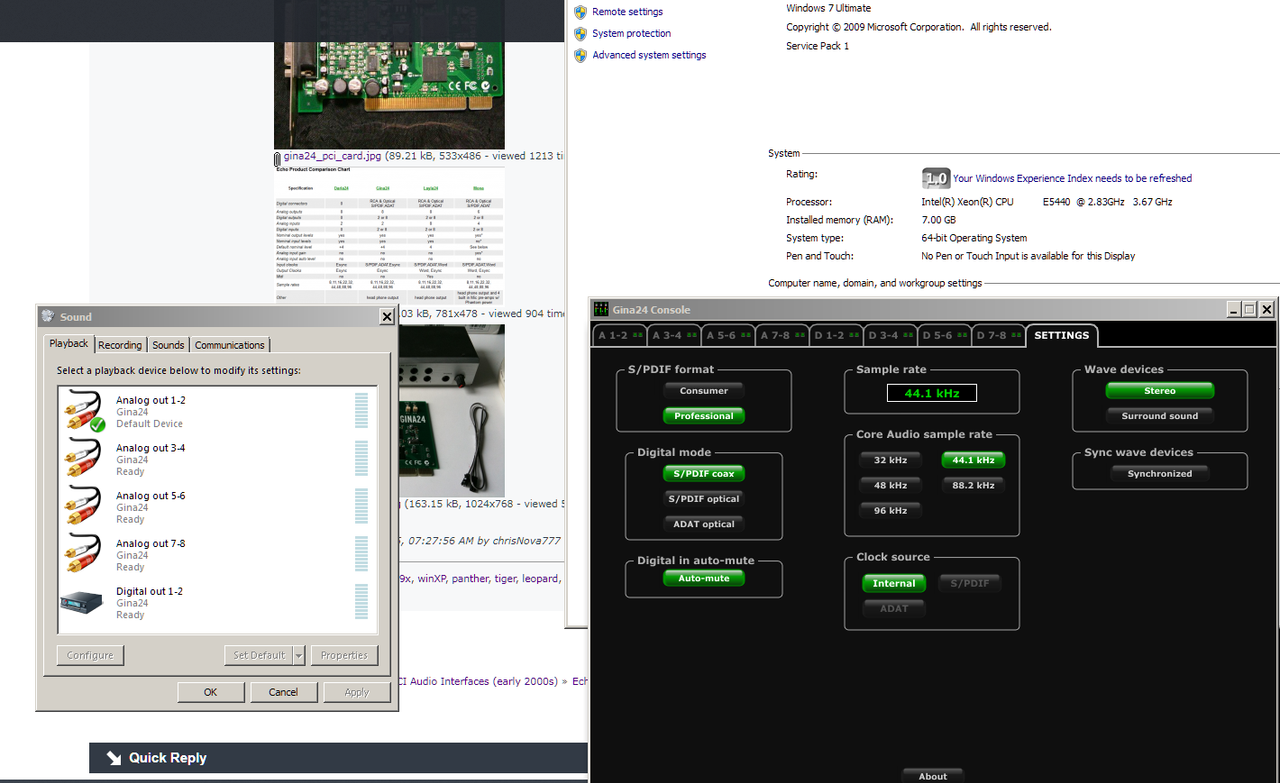The image size is (1280, 783).
Task: Open the A 3-4 console tab
Action: point(673,336)
